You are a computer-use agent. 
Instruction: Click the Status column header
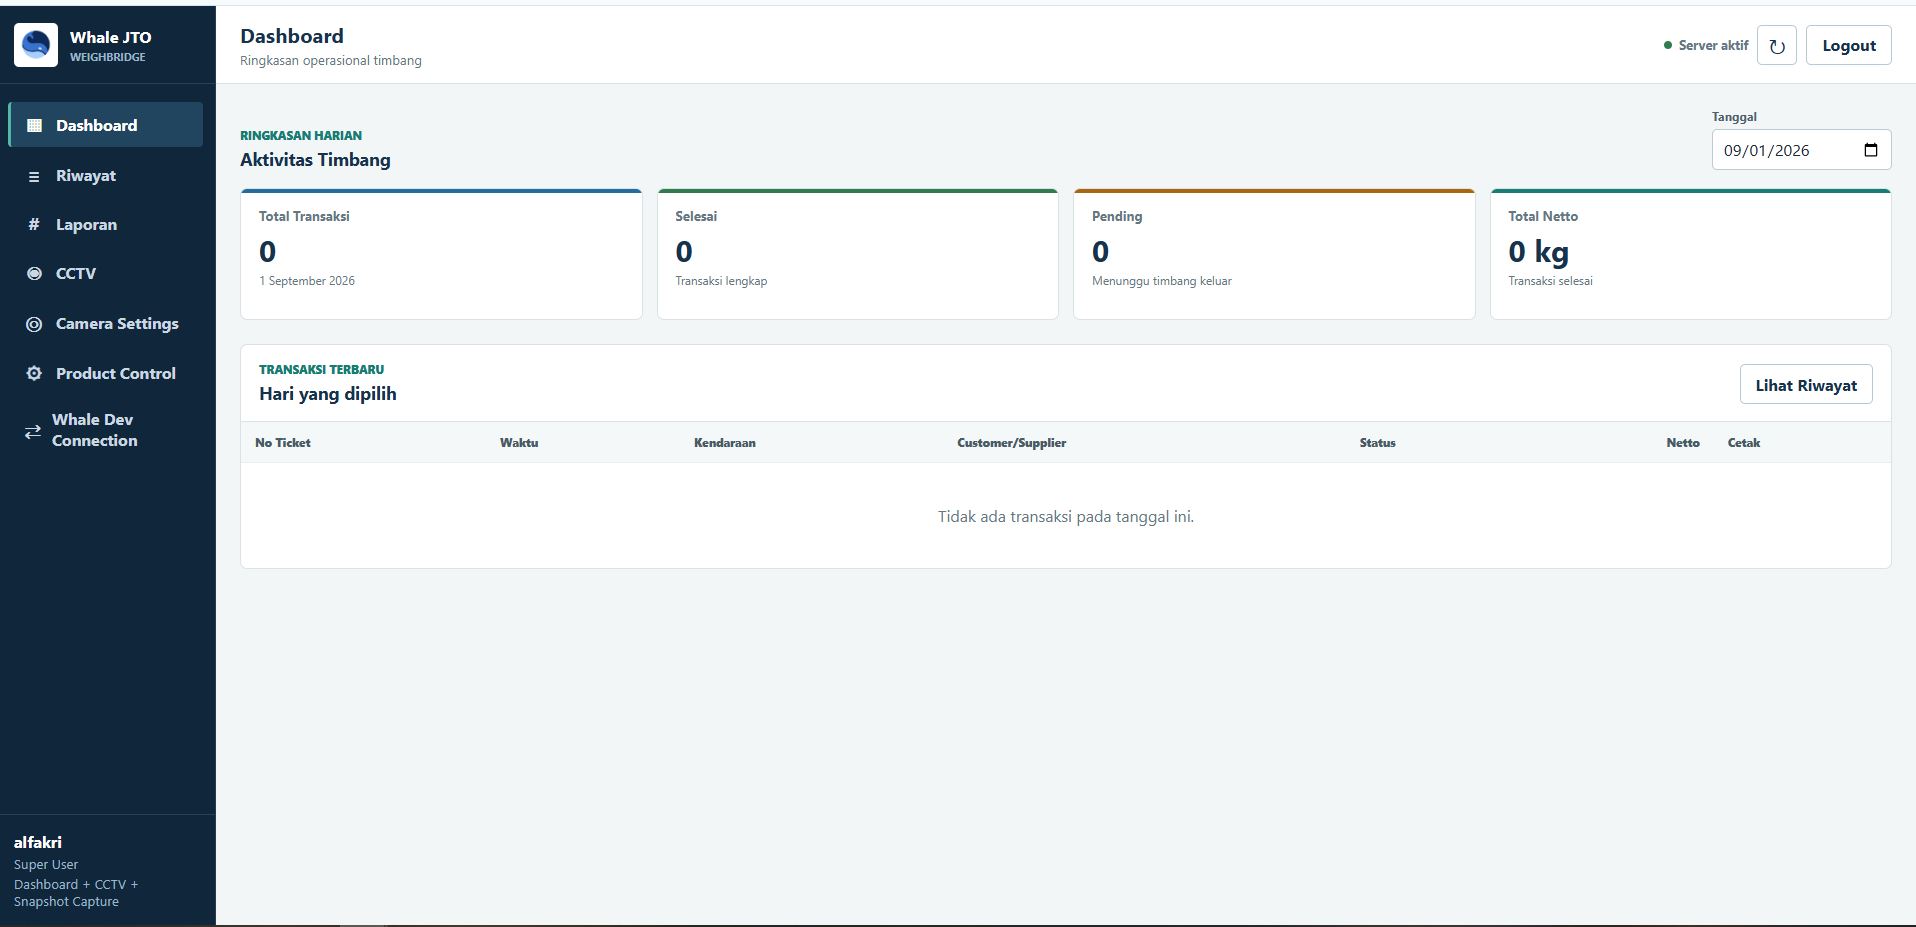coord(1377,442)
